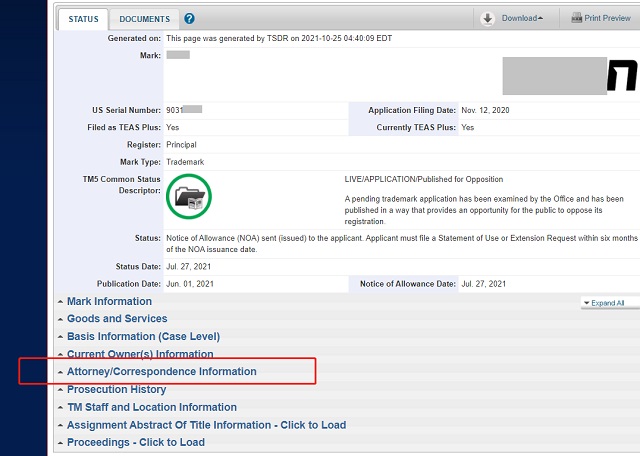Click the Download arrow icon
Viewport: 640px width, 456px height.
(488, 18)
